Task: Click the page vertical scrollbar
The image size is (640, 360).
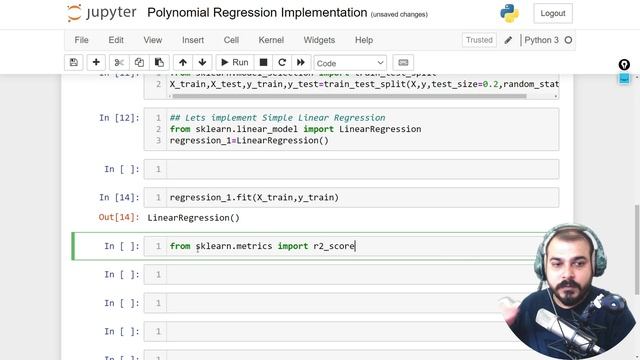Action: click(637, 249)
